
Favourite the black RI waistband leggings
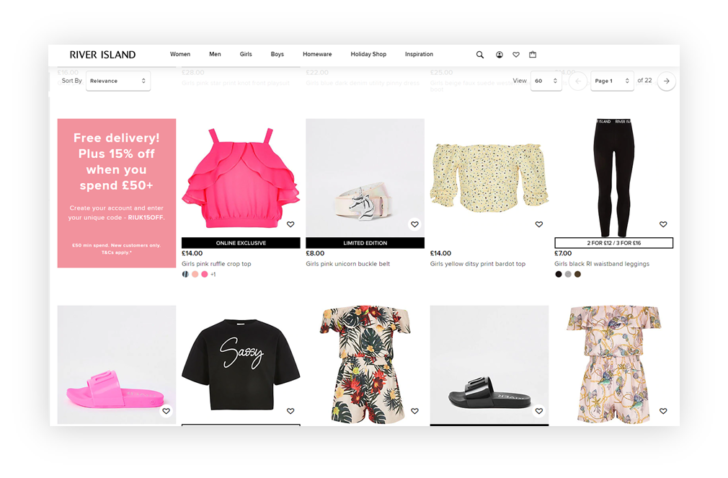click(663, 224)
